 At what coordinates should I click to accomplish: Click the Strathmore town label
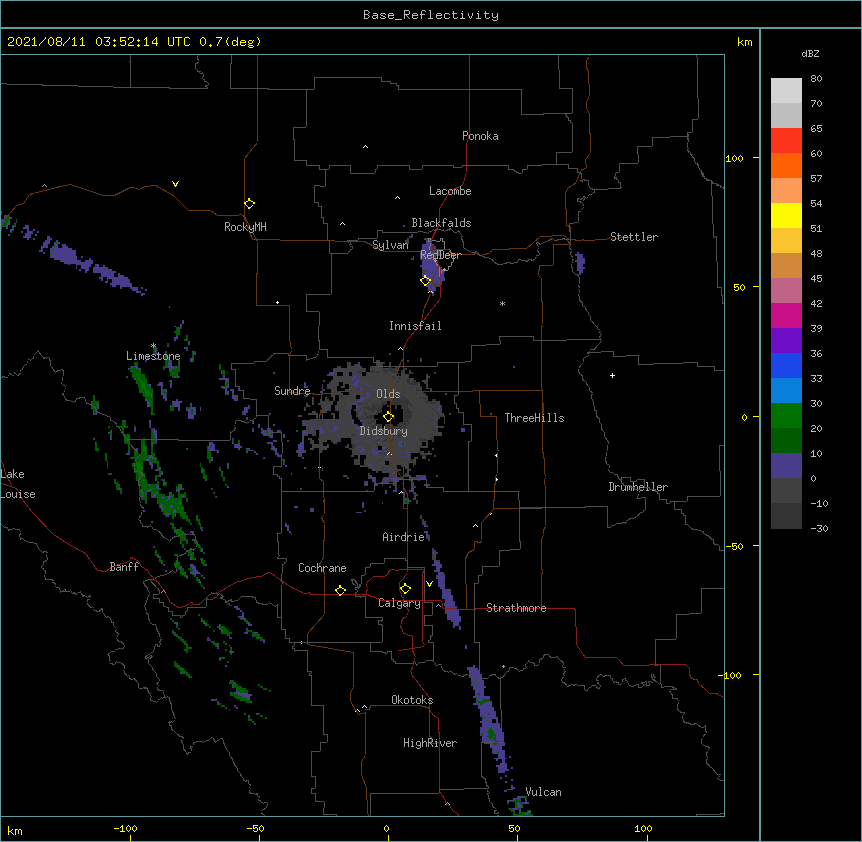516,608
